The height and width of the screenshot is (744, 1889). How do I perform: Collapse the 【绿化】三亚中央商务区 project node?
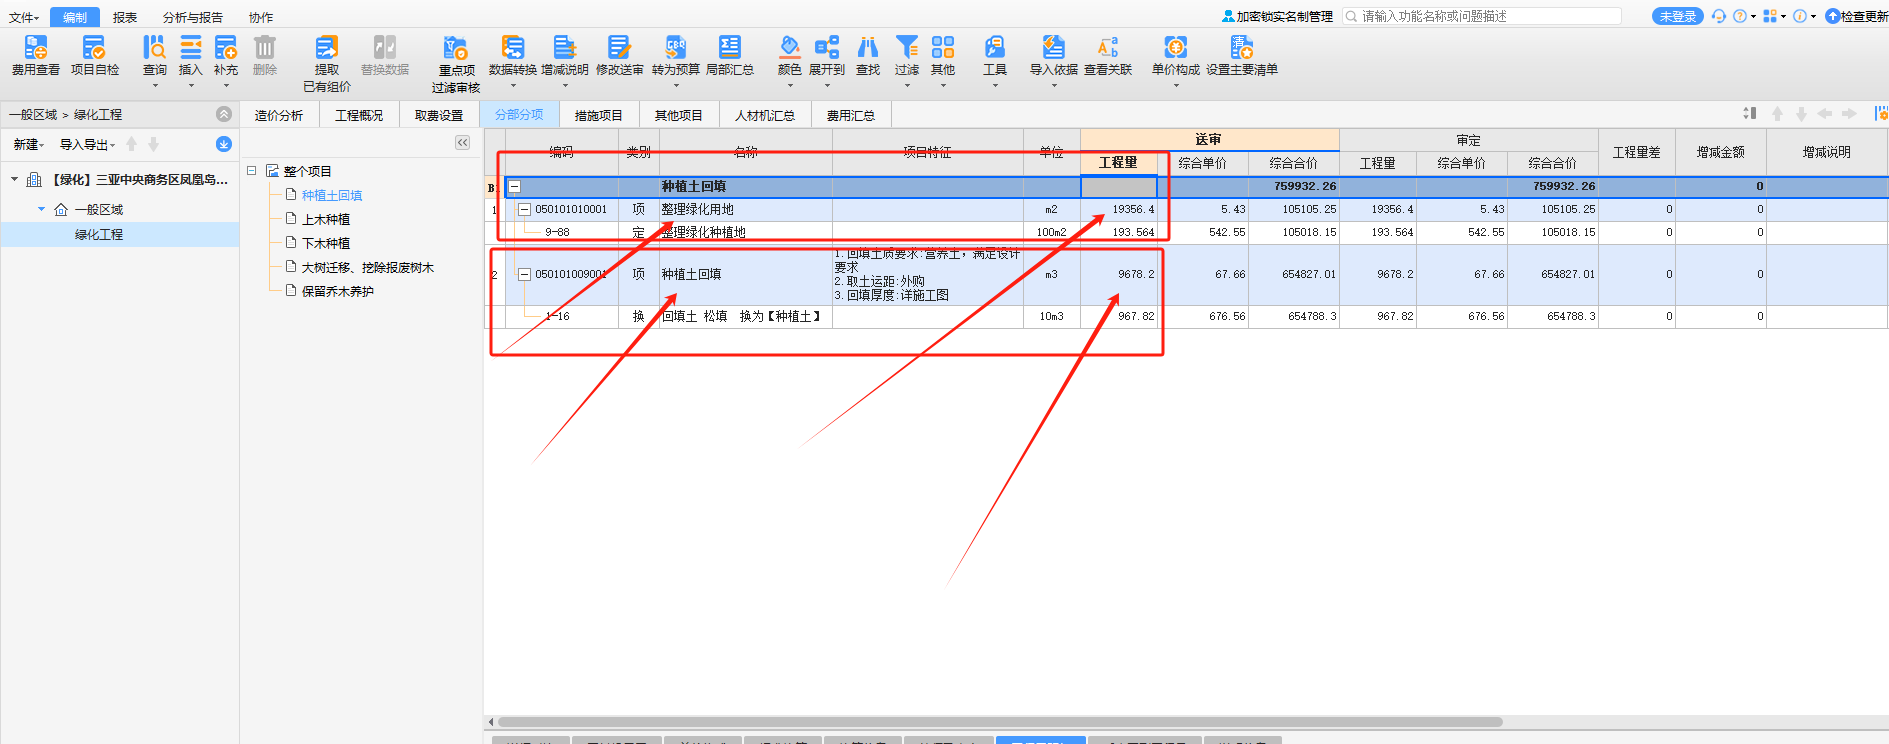tap(14, 180)
